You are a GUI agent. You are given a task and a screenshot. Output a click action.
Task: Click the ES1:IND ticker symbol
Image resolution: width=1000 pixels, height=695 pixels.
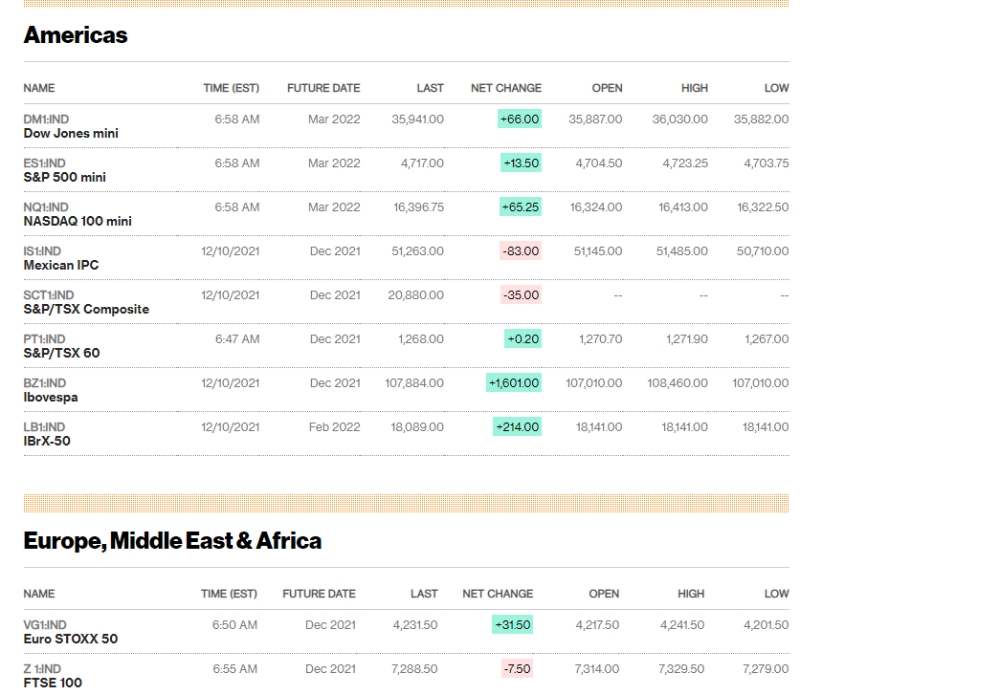point(45,163)
